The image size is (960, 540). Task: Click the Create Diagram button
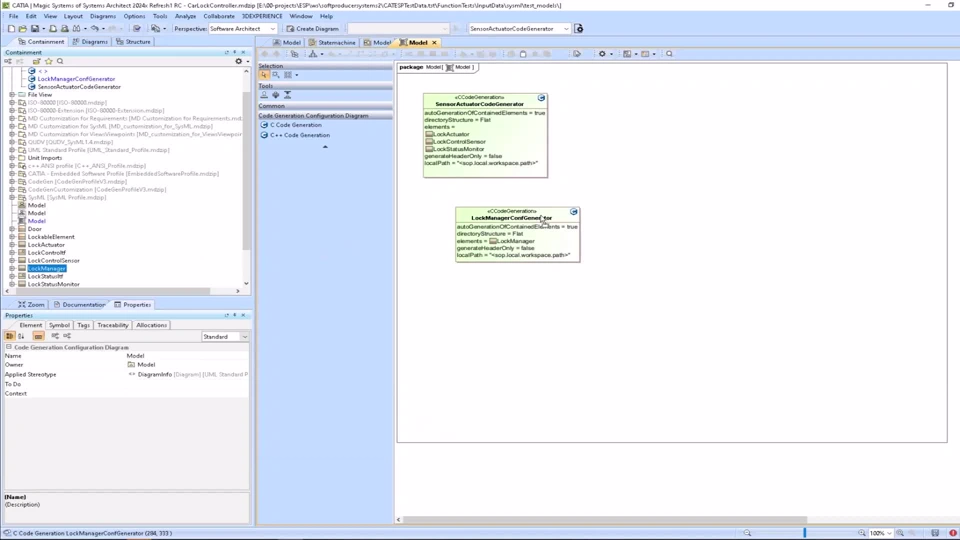[312, 29]
